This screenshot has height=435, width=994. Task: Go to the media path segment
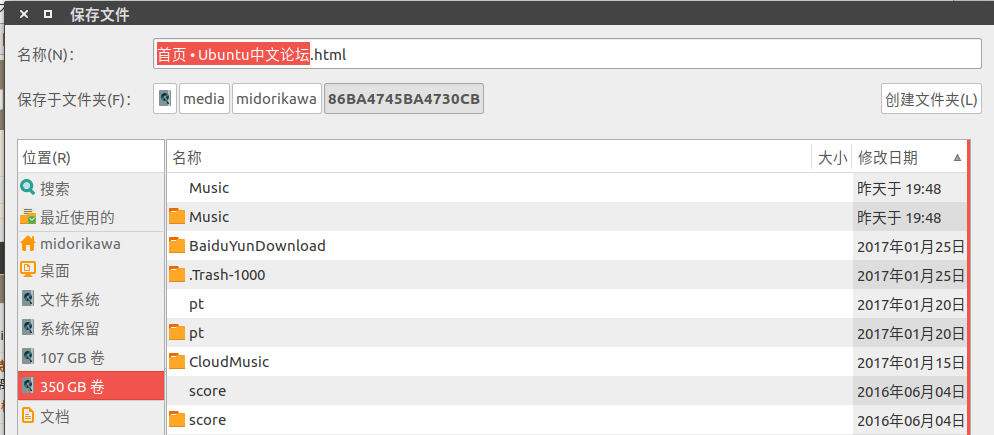pos(204,99)
